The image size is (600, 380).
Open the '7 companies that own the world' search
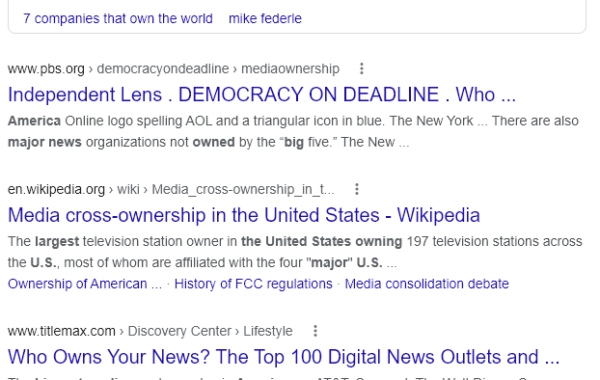118,18
